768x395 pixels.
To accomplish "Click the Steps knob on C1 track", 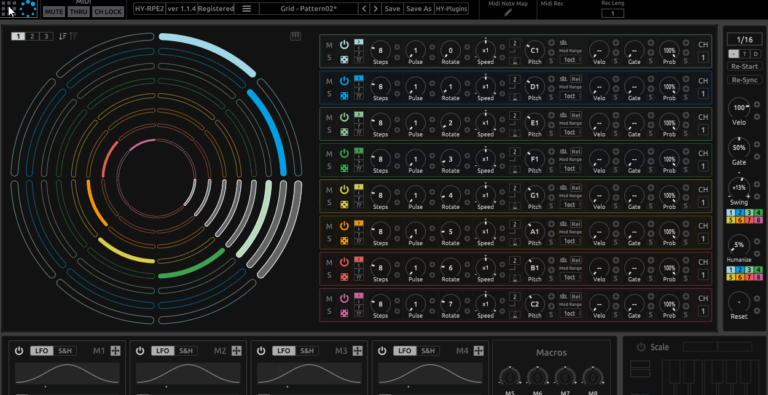I will coord(381,50).
